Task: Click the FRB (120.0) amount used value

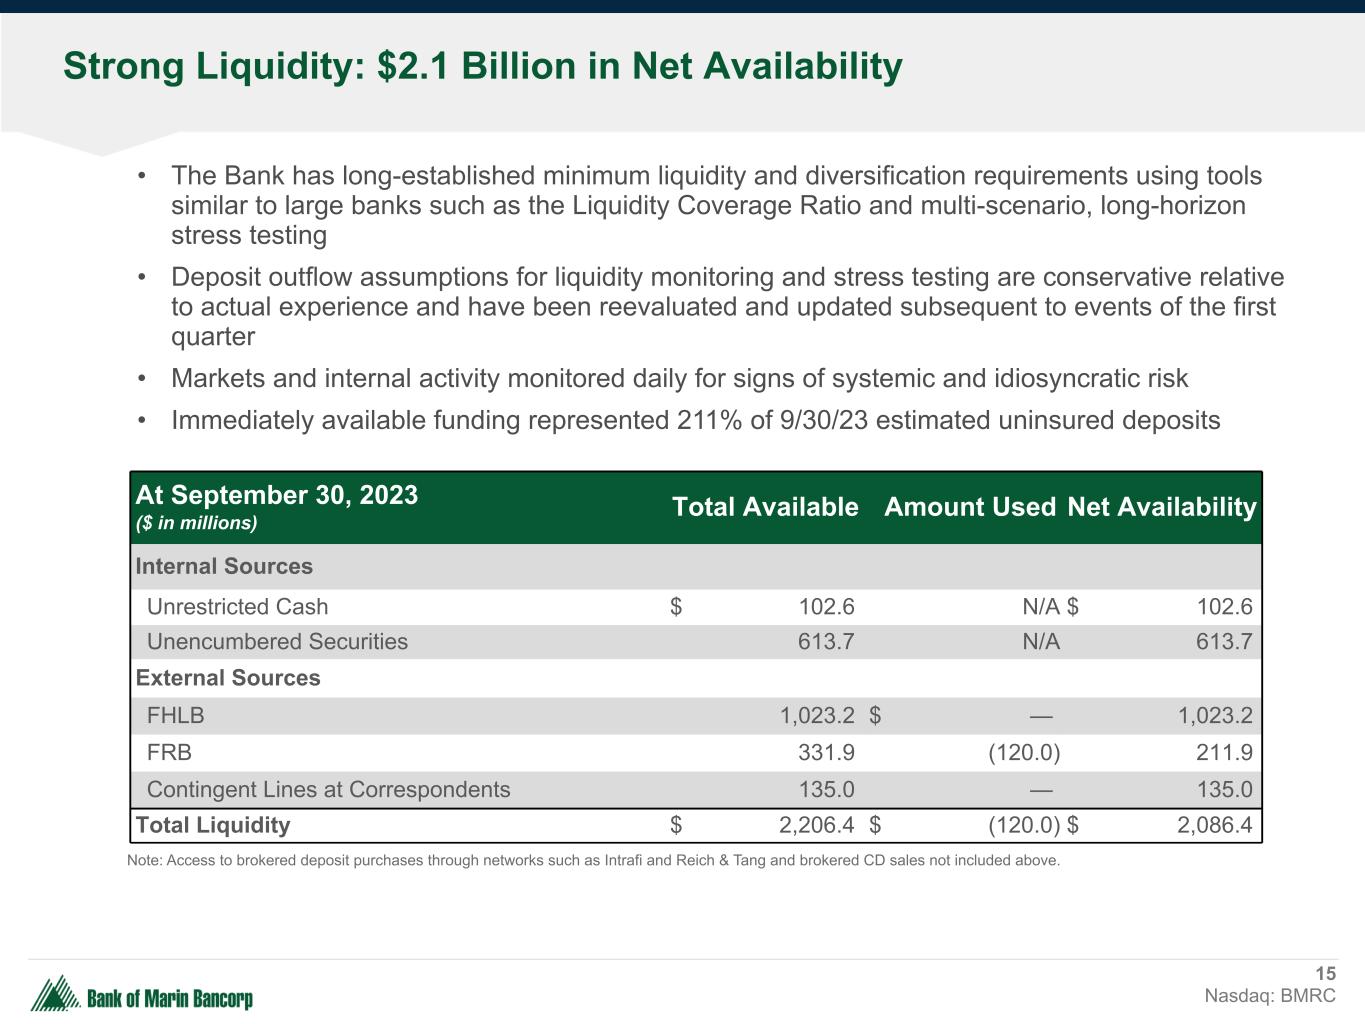Action: click(x=1023, y=753)
